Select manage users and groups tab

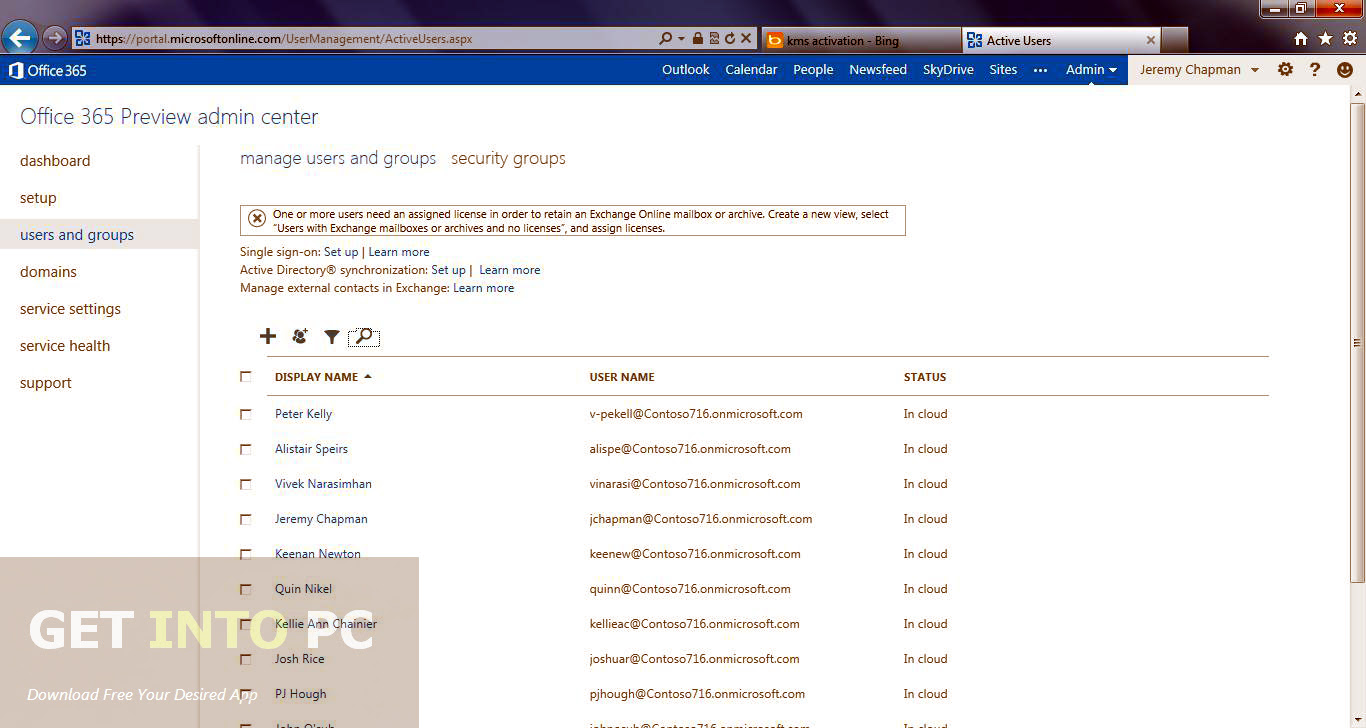click(338, 158)
